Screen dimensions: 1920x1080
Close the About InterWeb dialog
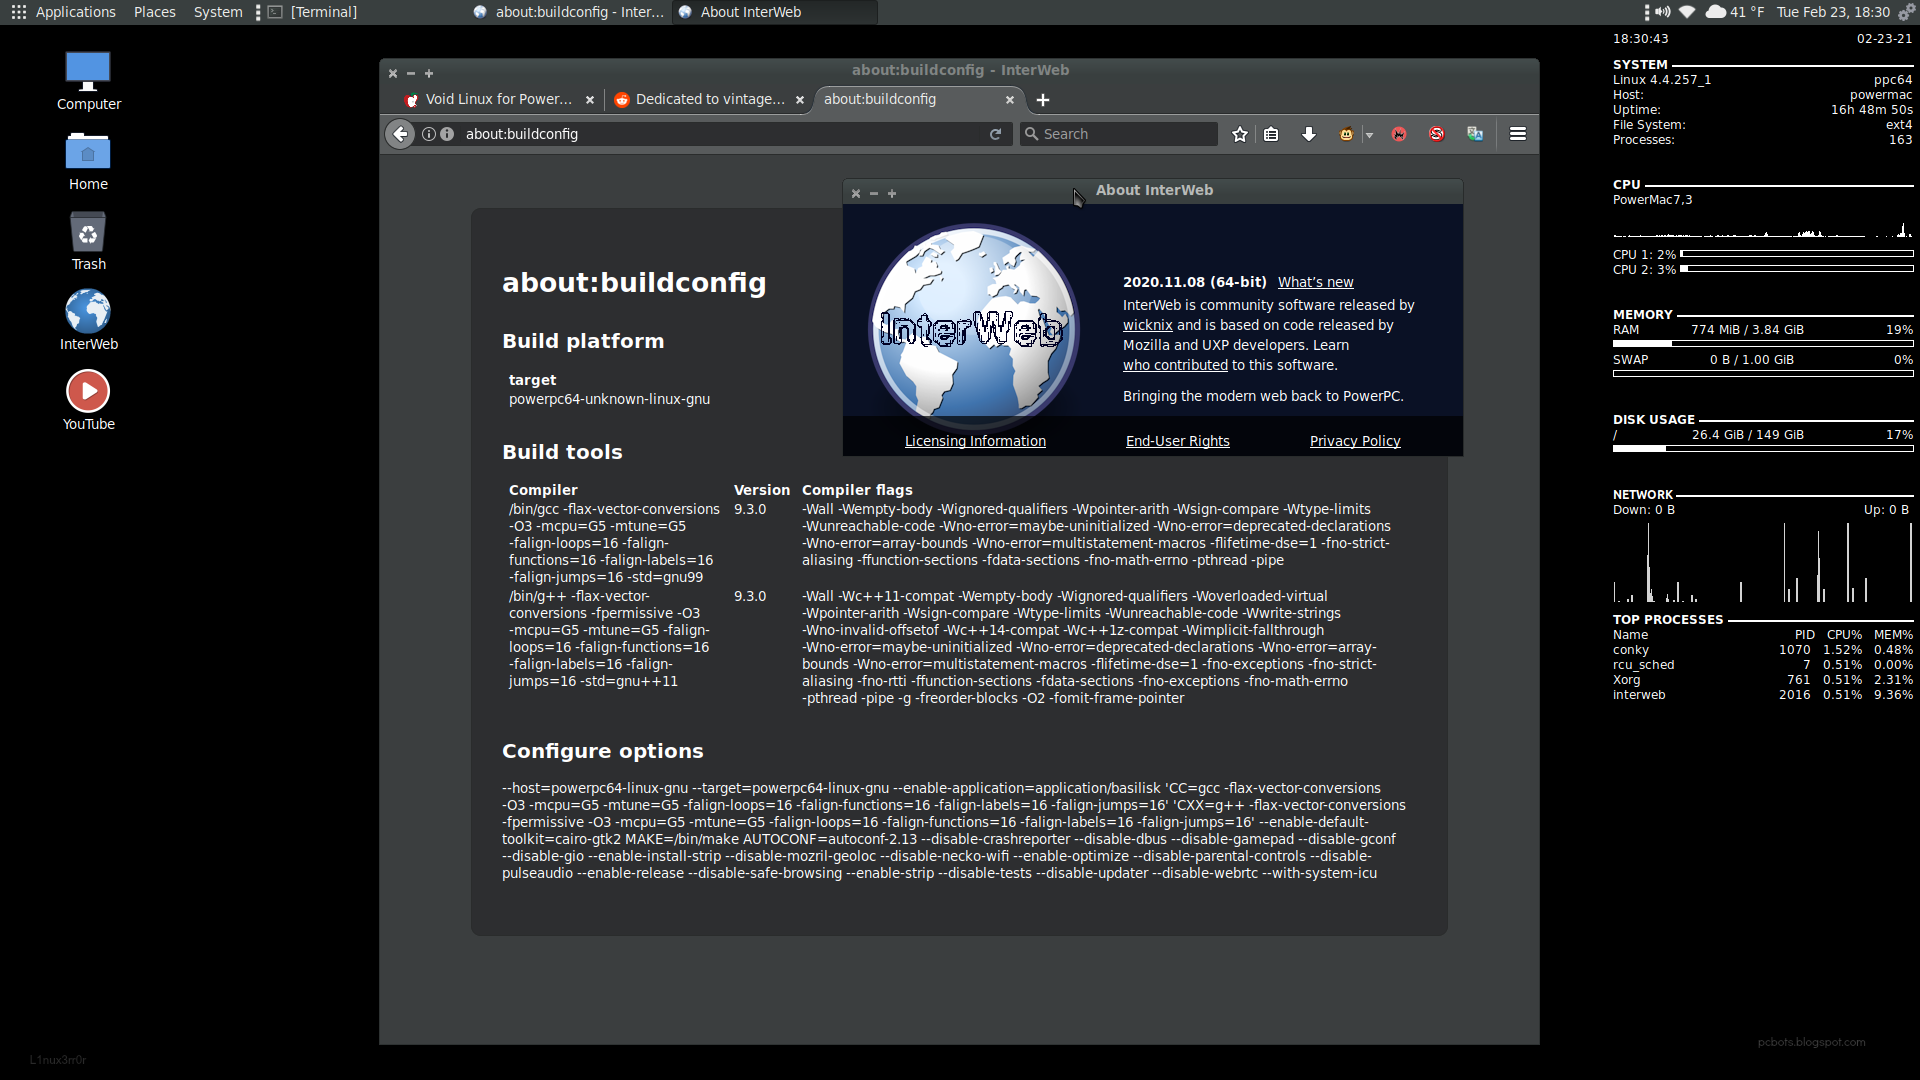(x=856, y=193)
